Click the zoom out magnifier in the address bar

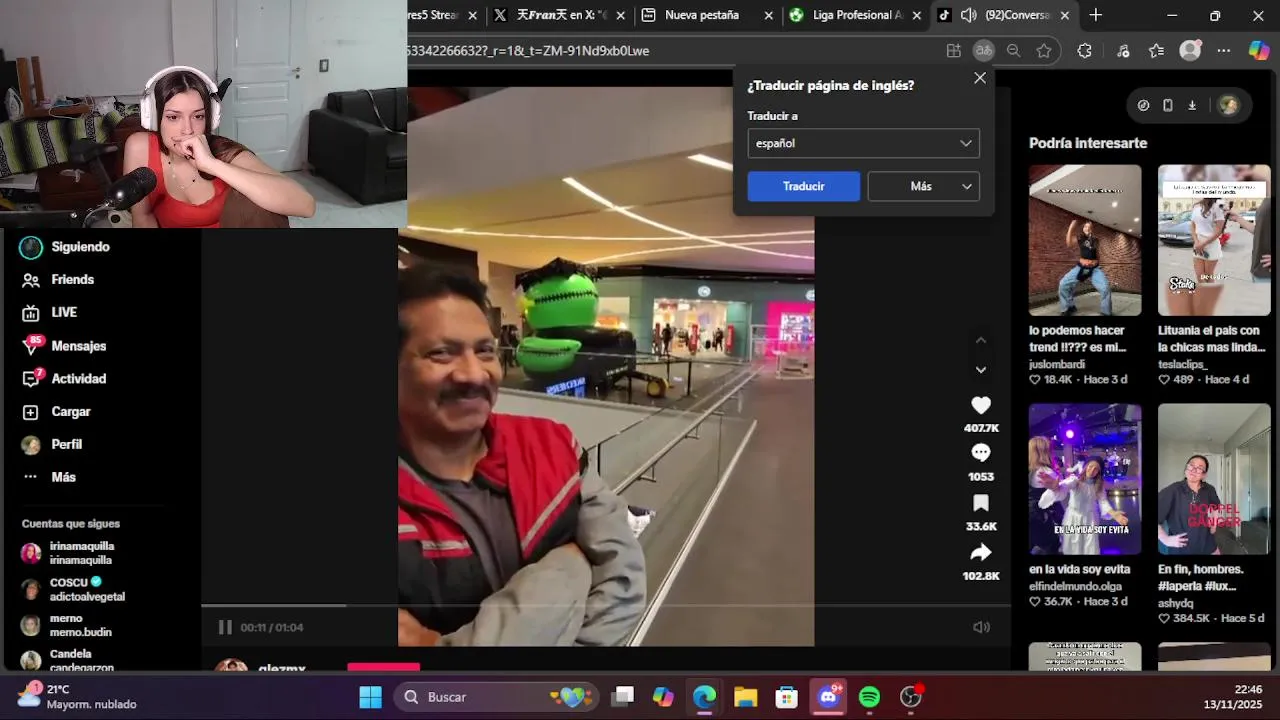[1014, 51]
